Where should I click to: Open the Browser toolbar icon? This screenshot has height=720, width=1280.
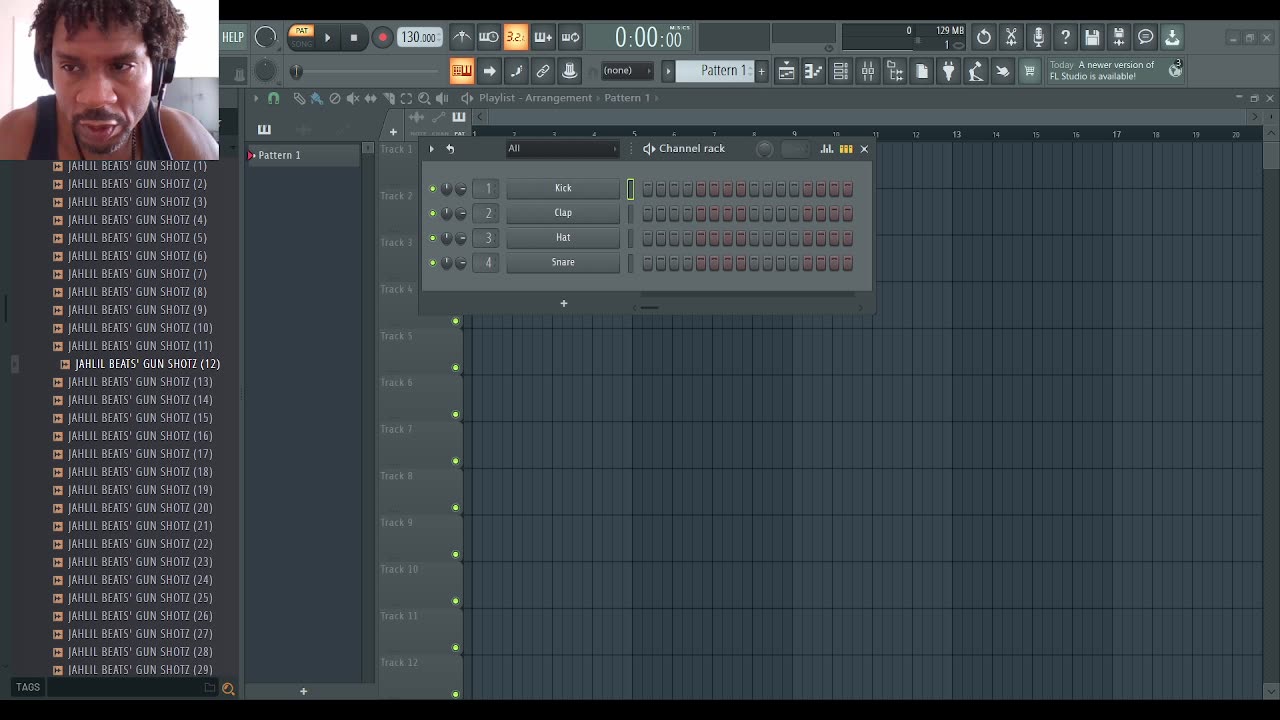point(895,70)
